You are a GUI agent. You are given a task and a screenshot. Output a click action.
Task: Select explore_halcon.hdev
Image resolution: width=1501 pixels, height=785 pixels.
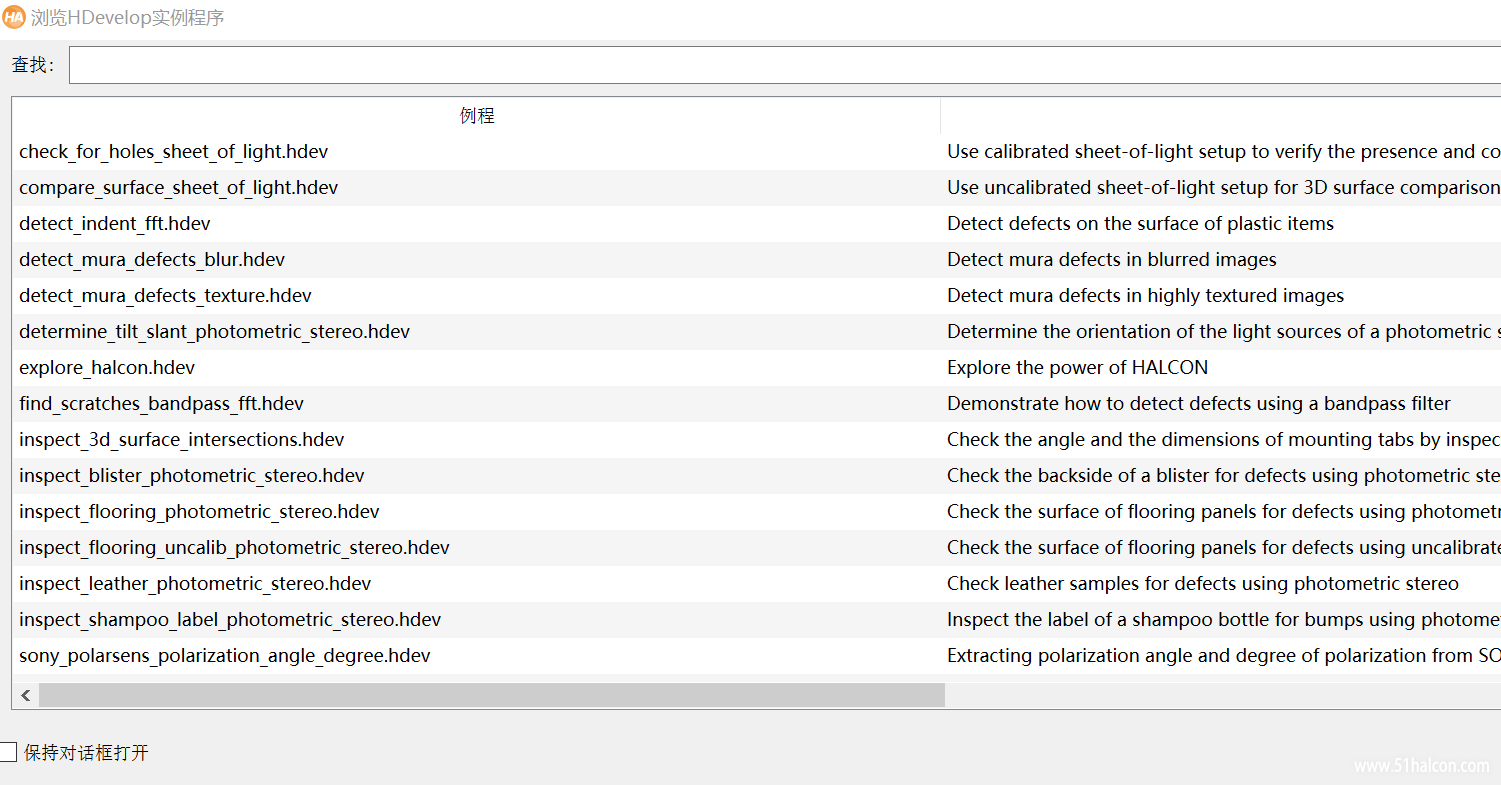click(x=107, y=368)
